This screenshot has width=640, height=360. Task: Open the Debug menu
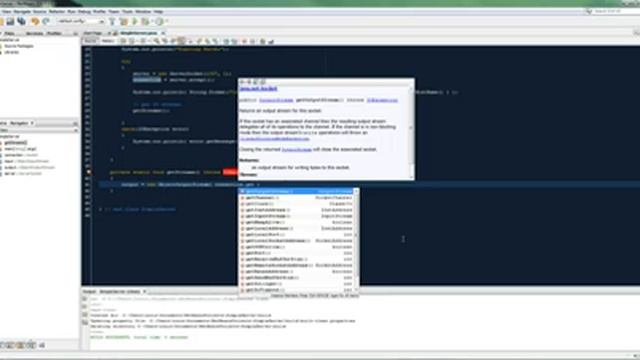click(x=84, y=11)
